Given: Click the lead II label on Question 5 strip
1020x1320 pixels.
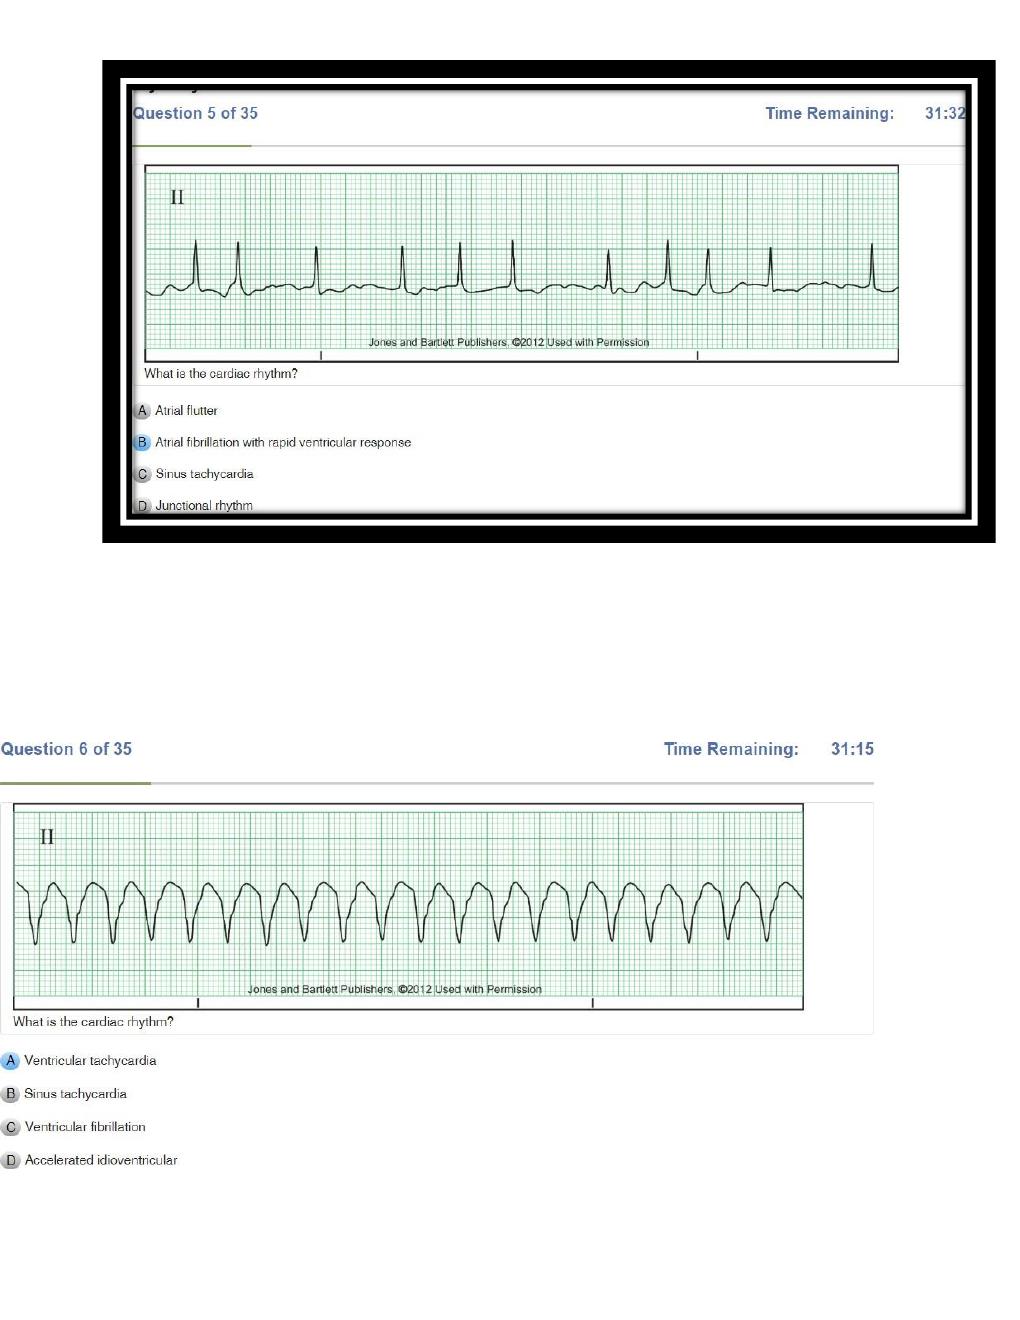Looking at the screenshot, I should (177, 197).
